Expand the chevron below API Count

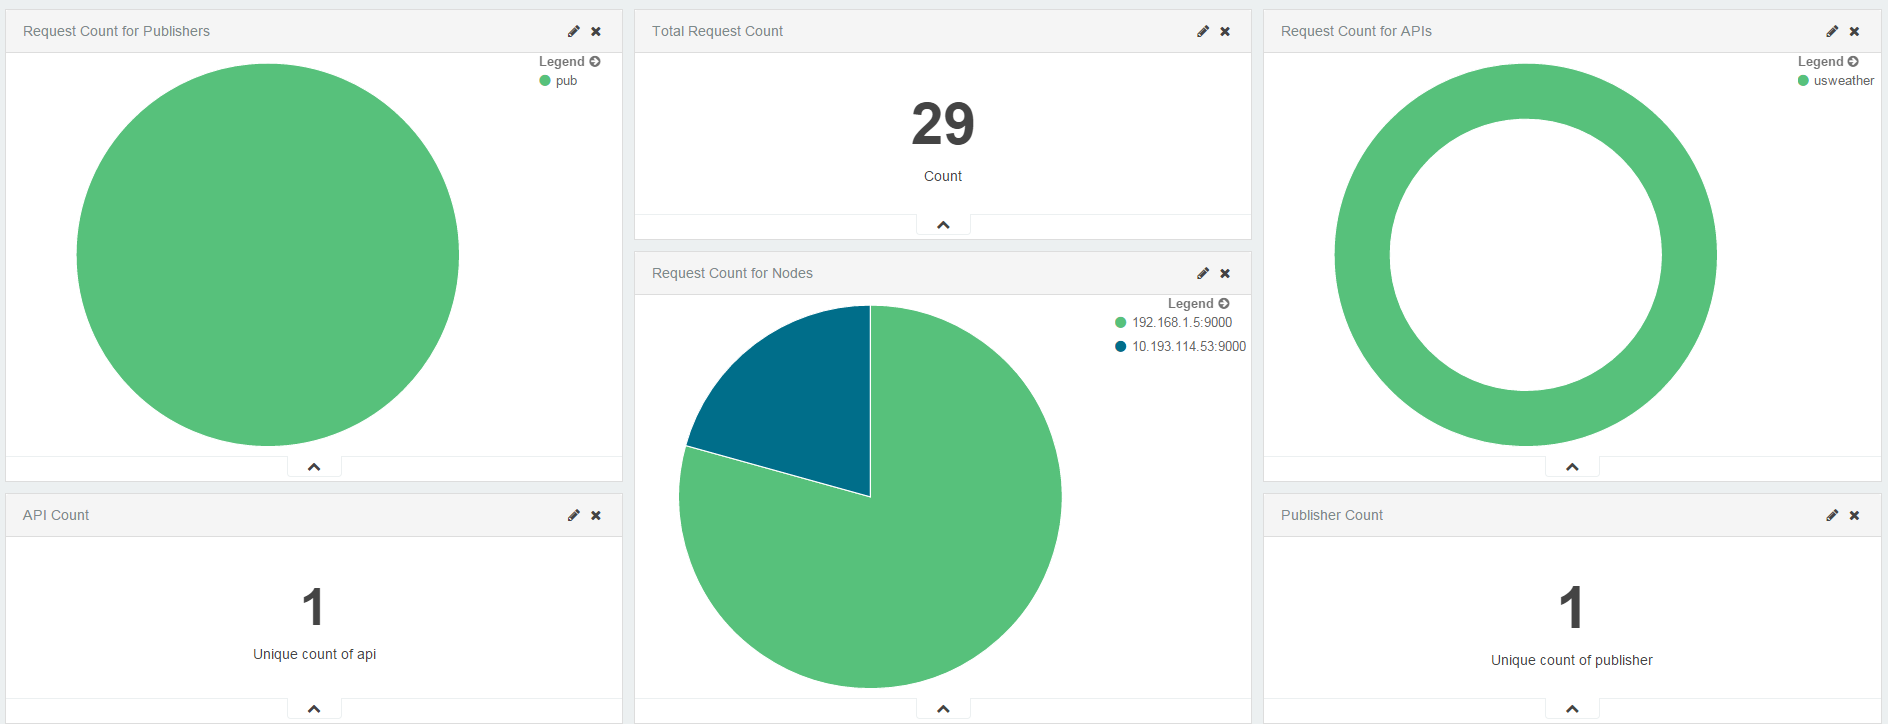click(x=314, y=709)
